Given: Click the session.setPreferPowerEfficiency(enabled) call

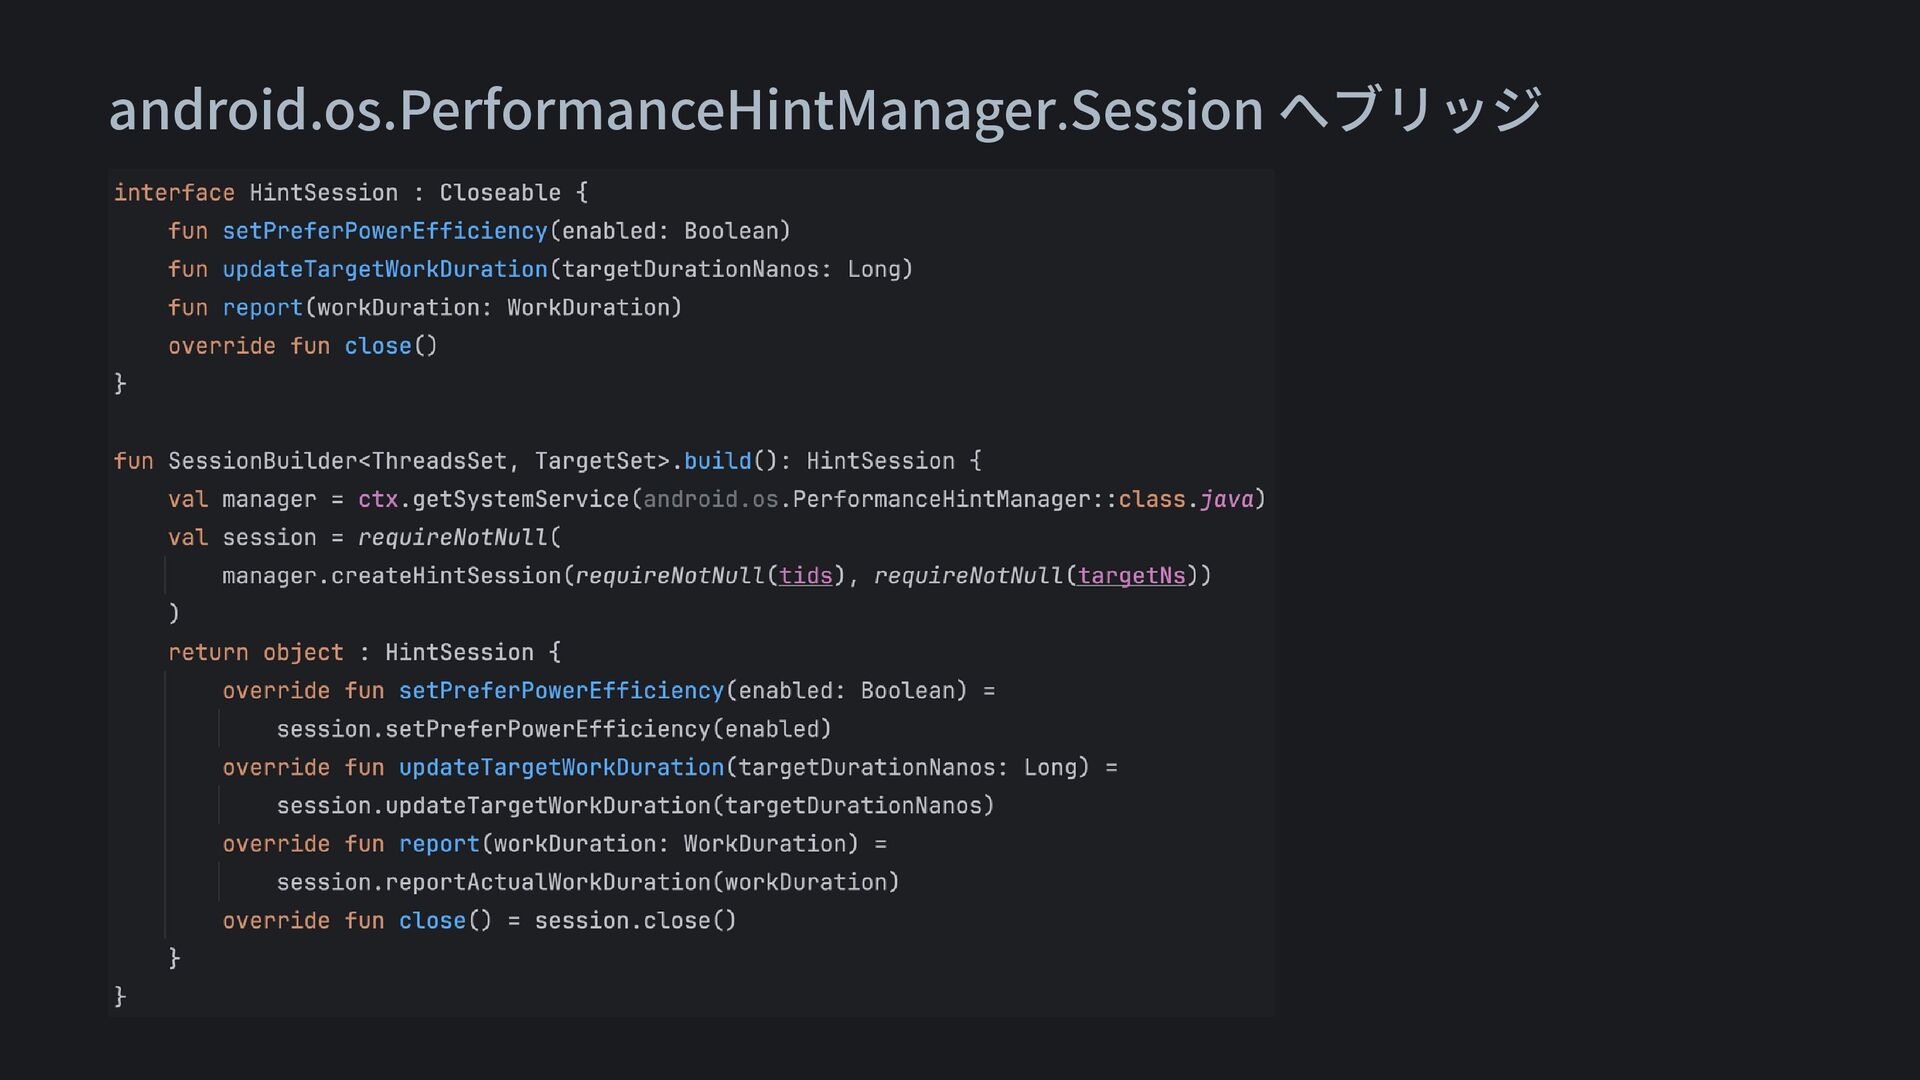Looking at the screenshot, I should click(553, 729).
